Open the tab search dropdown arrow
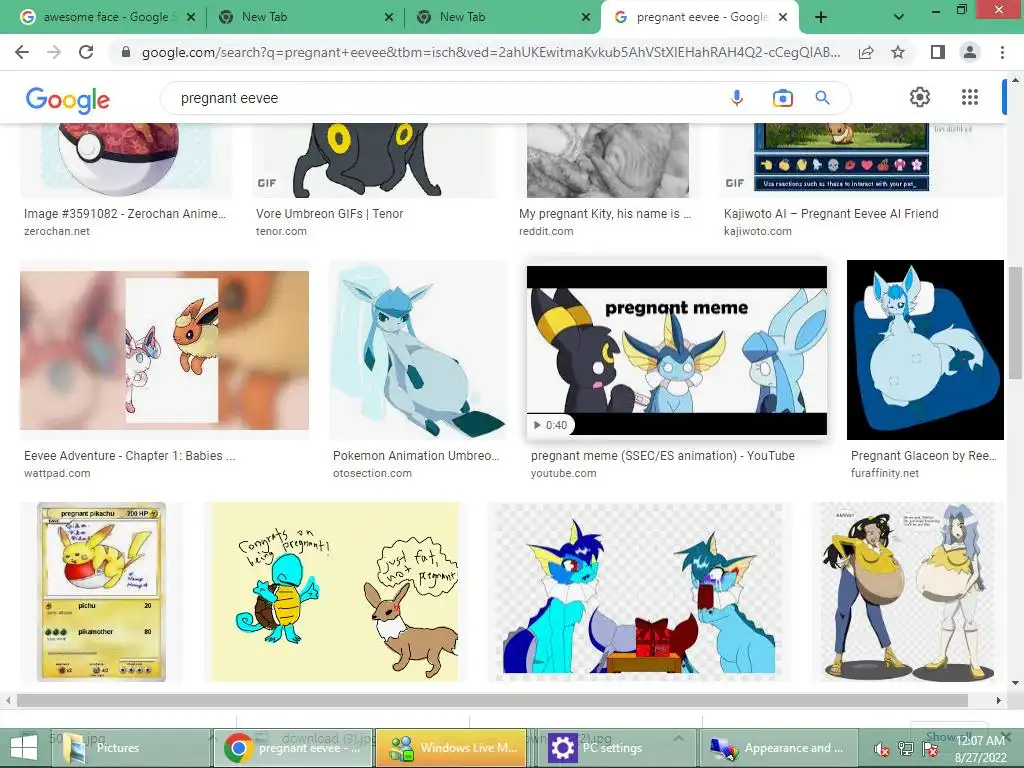The height and width of the screenshot is (768, 1024). [899, 17]
